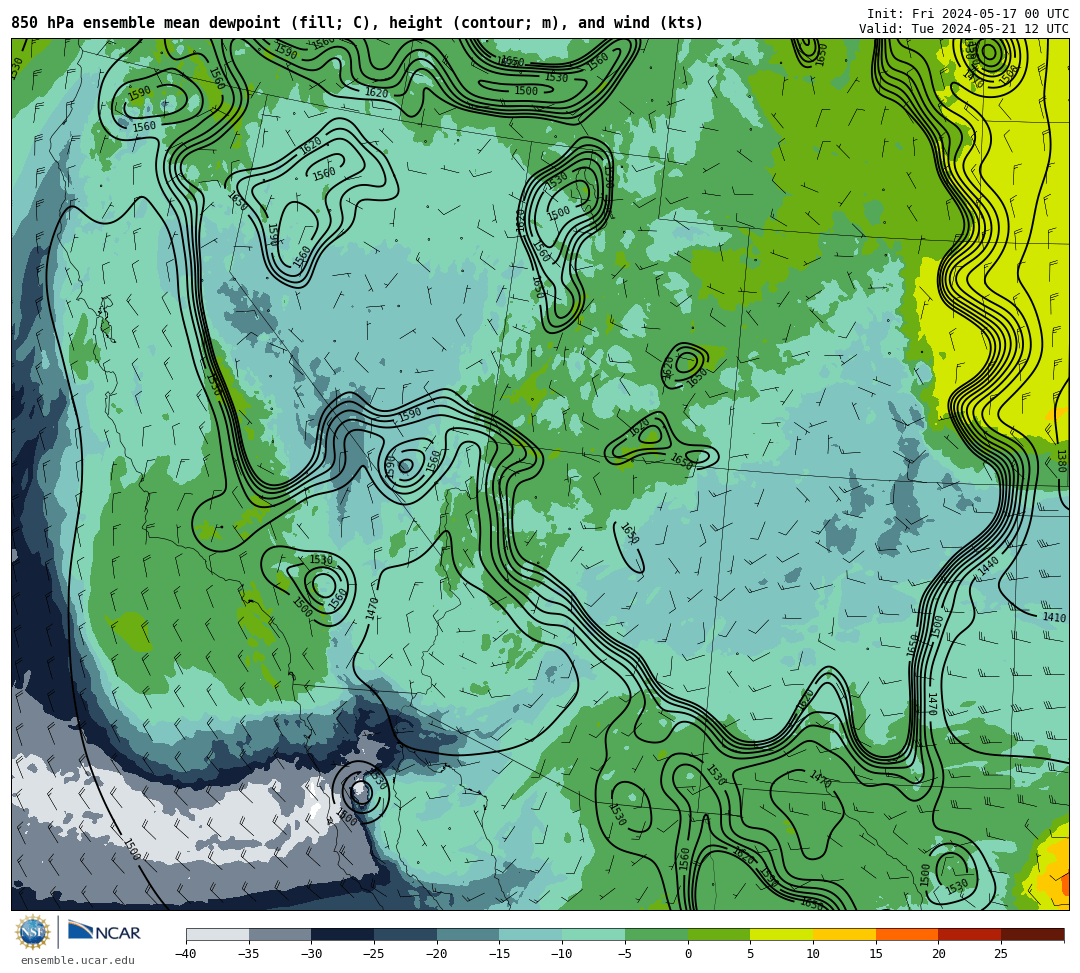
Task: Click the 1440 contour label on the right side
Action: [988, 566]
